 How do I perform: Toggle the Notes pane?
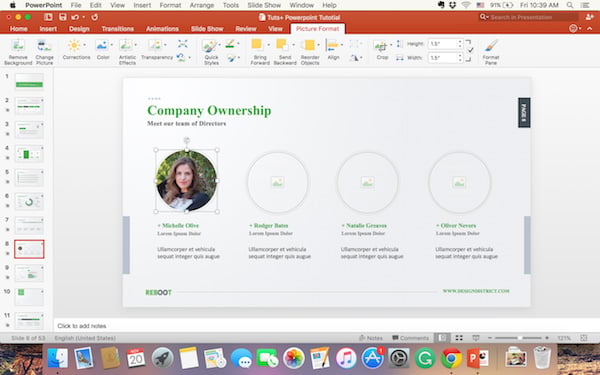370,338
